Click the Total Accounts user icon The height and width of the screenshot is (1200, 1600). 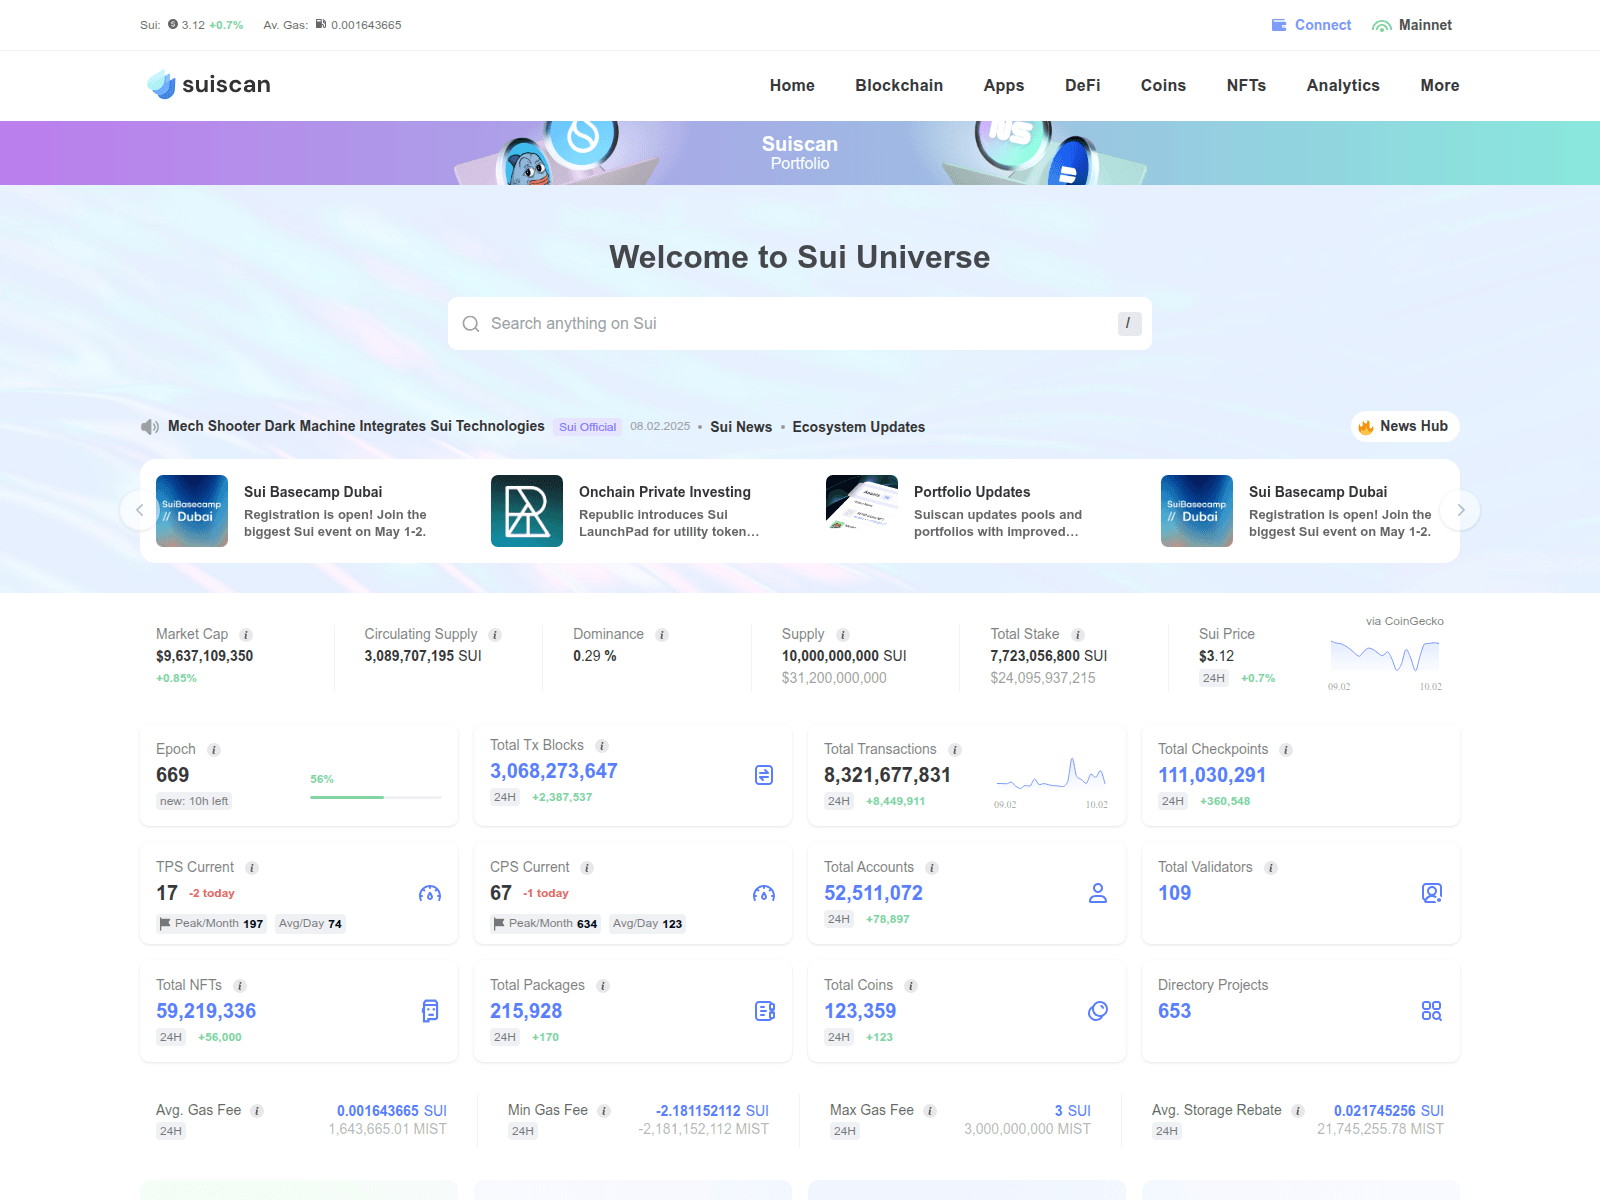click(1098, 893)
